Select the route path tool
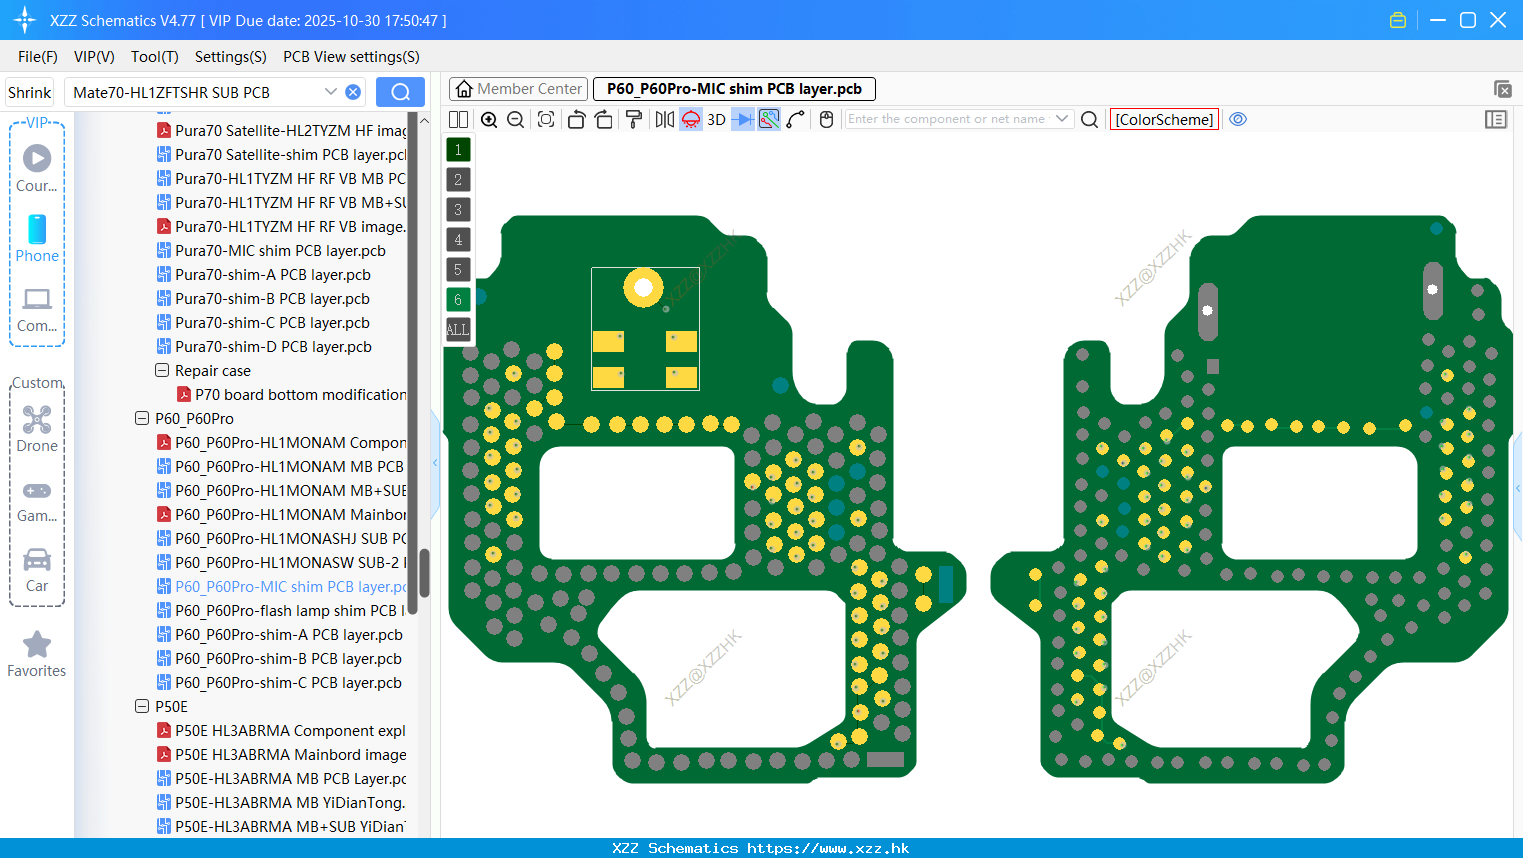This screenshot has height=858, width=1523. (x=796, y=120)
